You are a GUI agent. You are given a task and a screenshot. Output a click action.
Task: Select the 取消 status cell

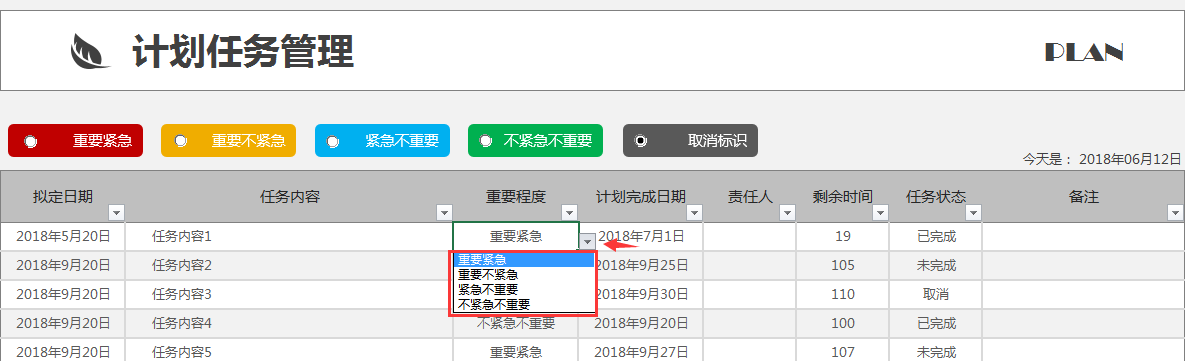[x=936, y=294]
